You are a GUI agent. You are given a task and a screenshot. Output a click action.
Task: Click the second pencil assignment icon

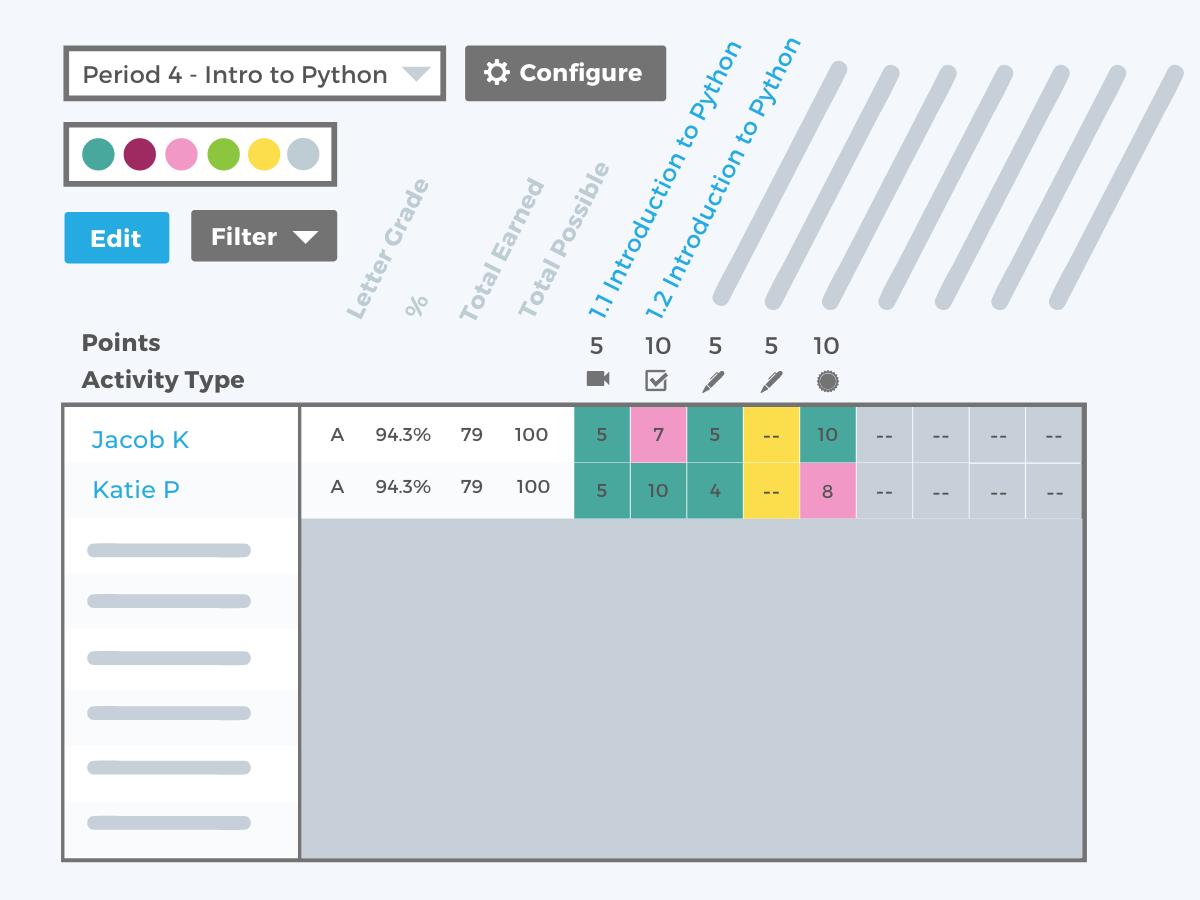pos(770,380)
